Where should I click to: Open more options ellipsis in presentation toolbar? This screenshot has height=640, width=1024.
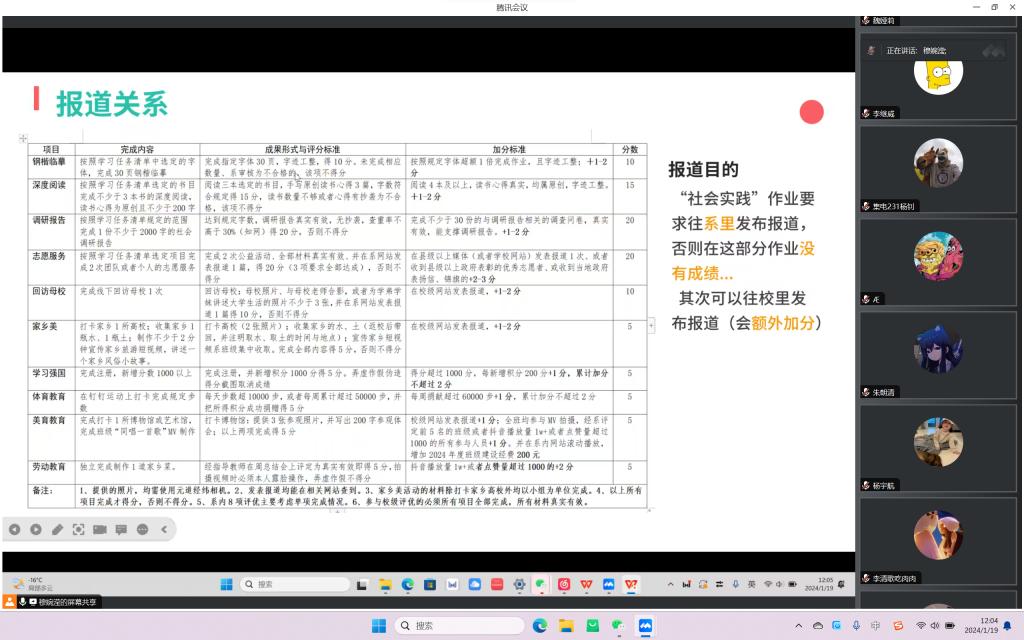(x=141, y=529)
